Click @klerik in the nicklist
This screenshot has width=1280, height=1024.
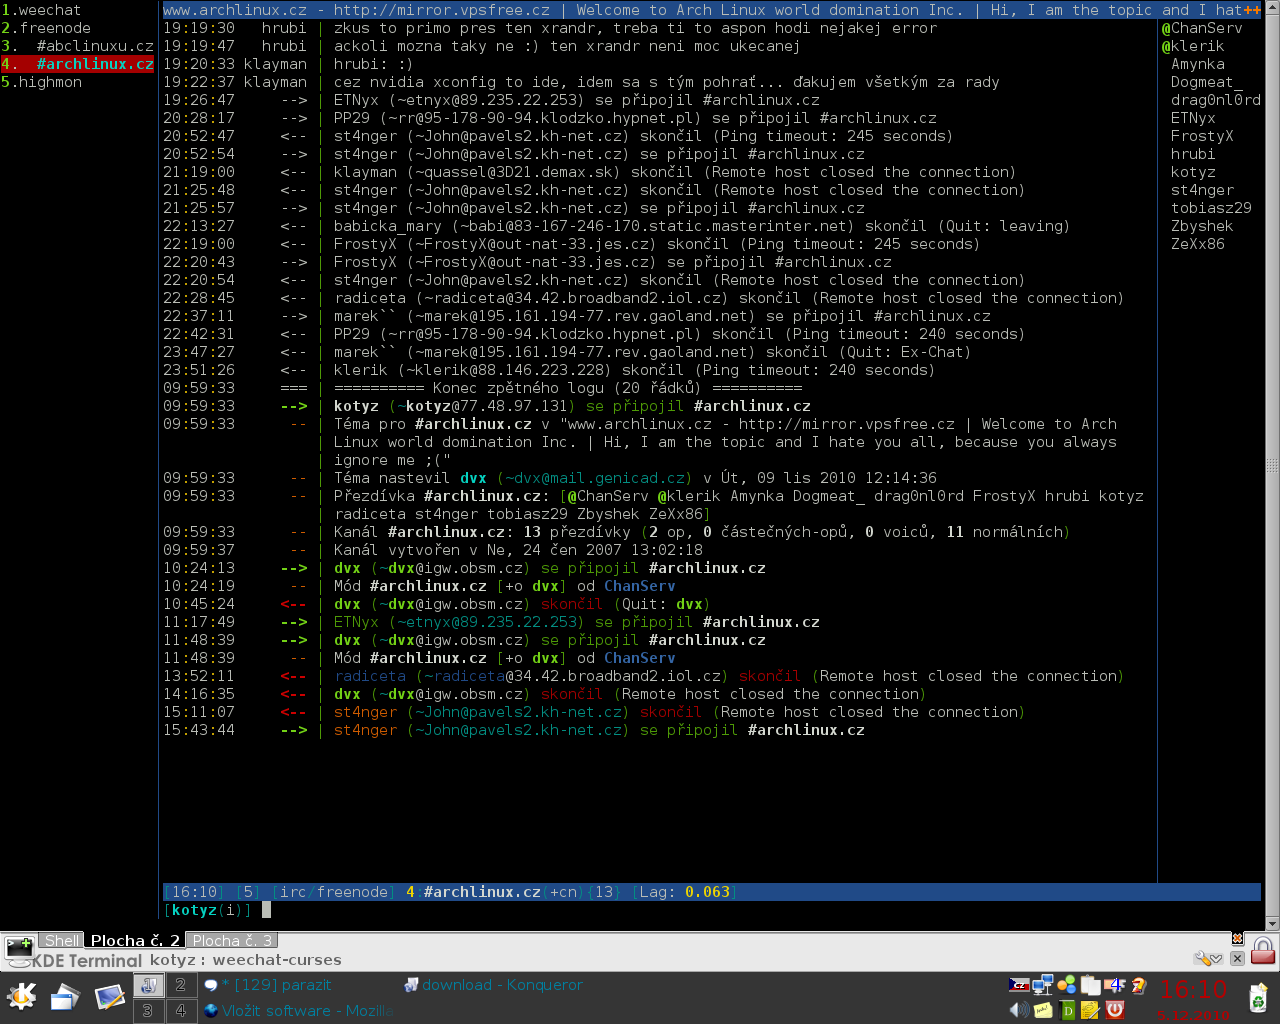pos(1192,46)
